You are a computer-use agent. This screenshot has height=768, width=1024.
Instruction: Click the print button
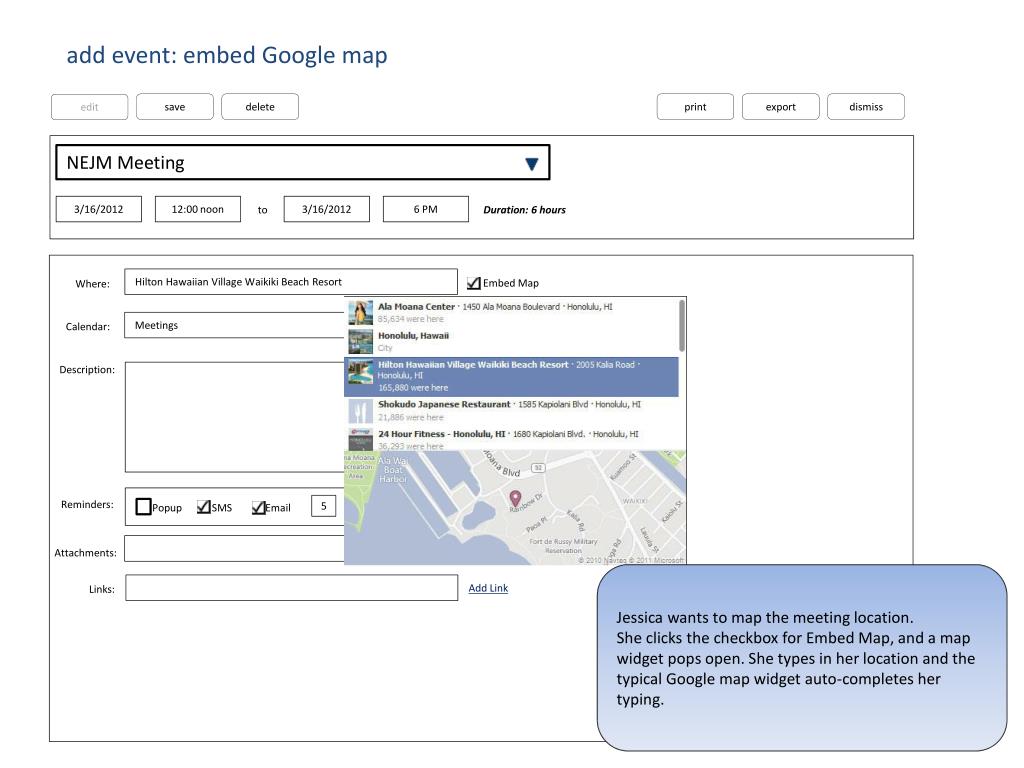point(696,106)
